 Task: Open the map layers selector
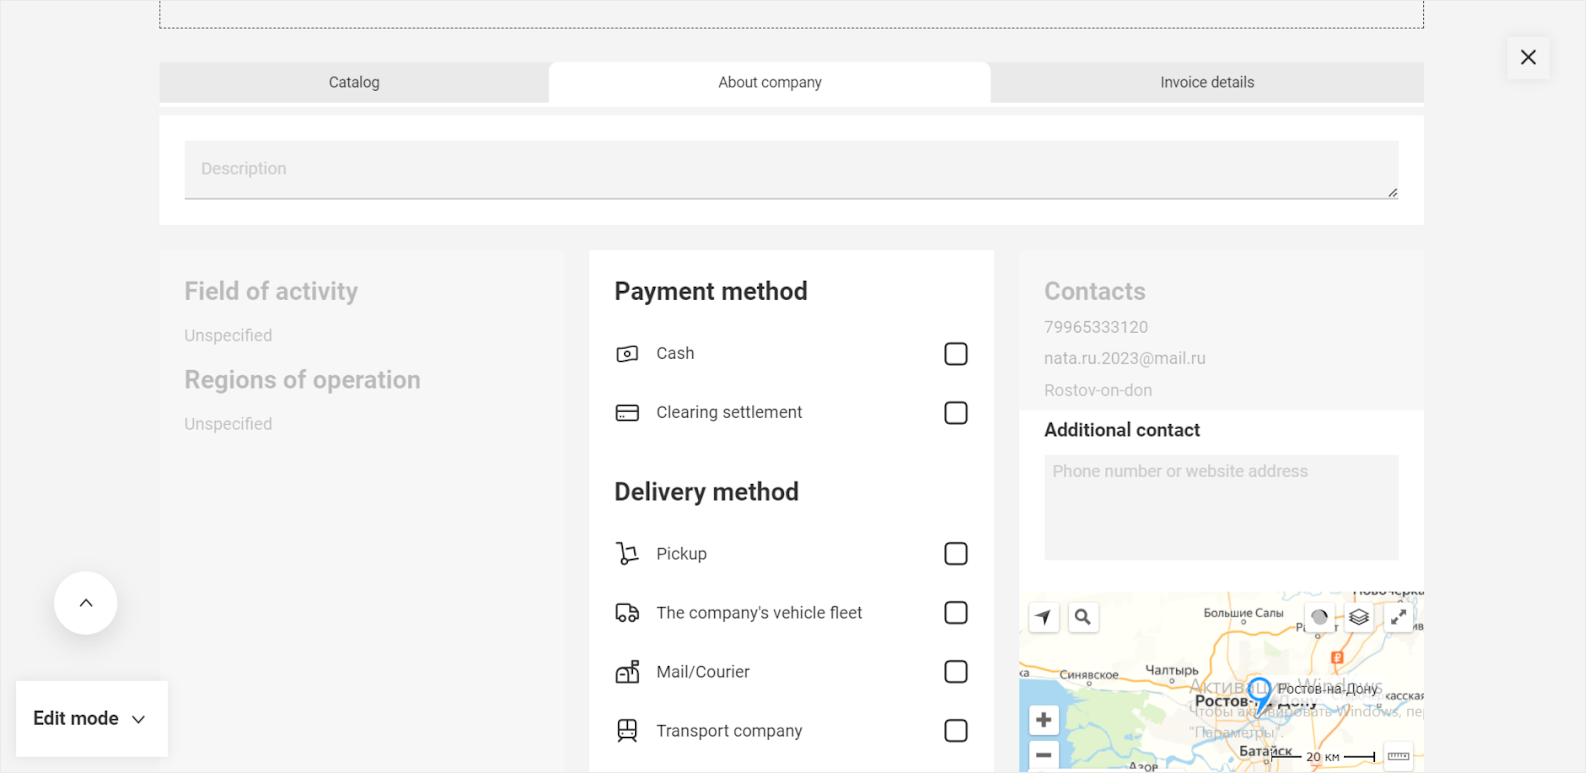1358,617
